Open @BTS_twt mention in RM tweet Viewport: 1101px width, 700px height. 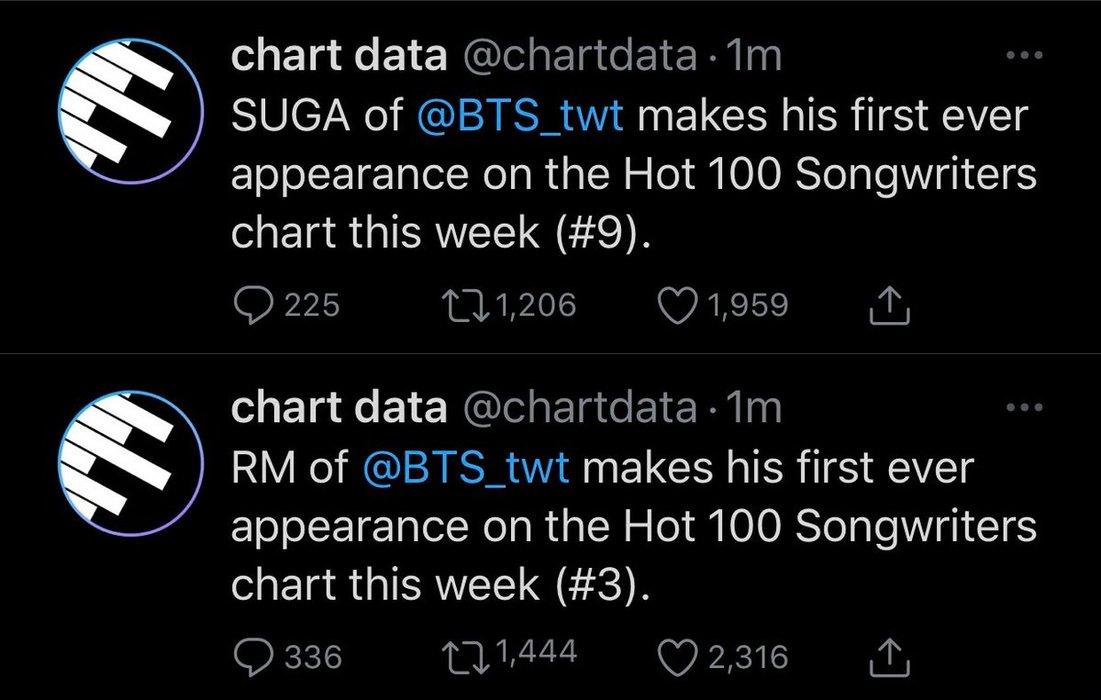click(x=465, y=468)
